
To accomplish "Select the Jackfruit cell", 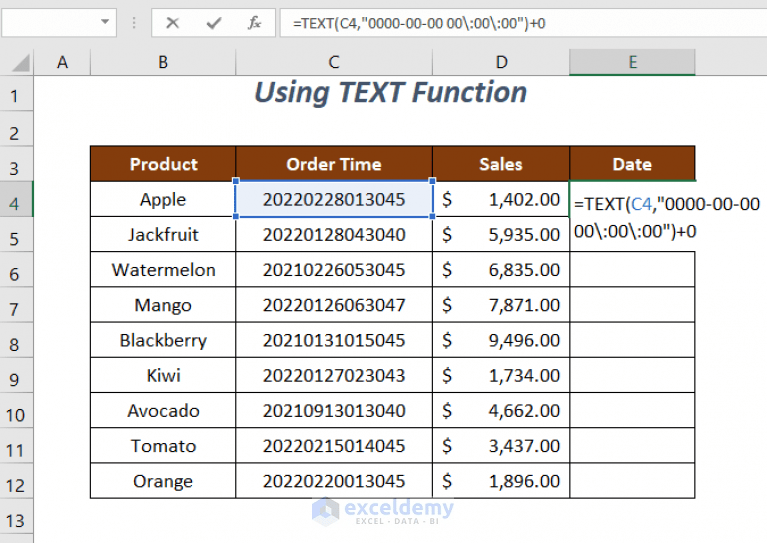I will point(163,234).
